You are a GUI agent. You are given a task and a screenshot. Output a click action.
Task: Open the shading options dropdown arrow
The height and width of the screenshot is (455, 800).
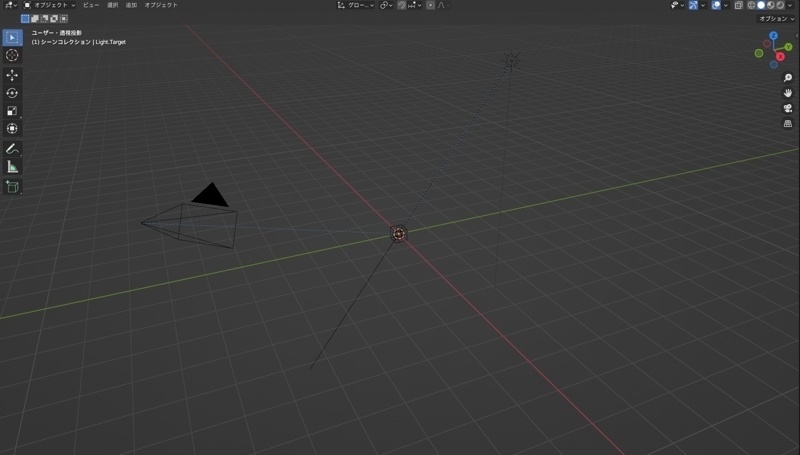click(790, 5)
